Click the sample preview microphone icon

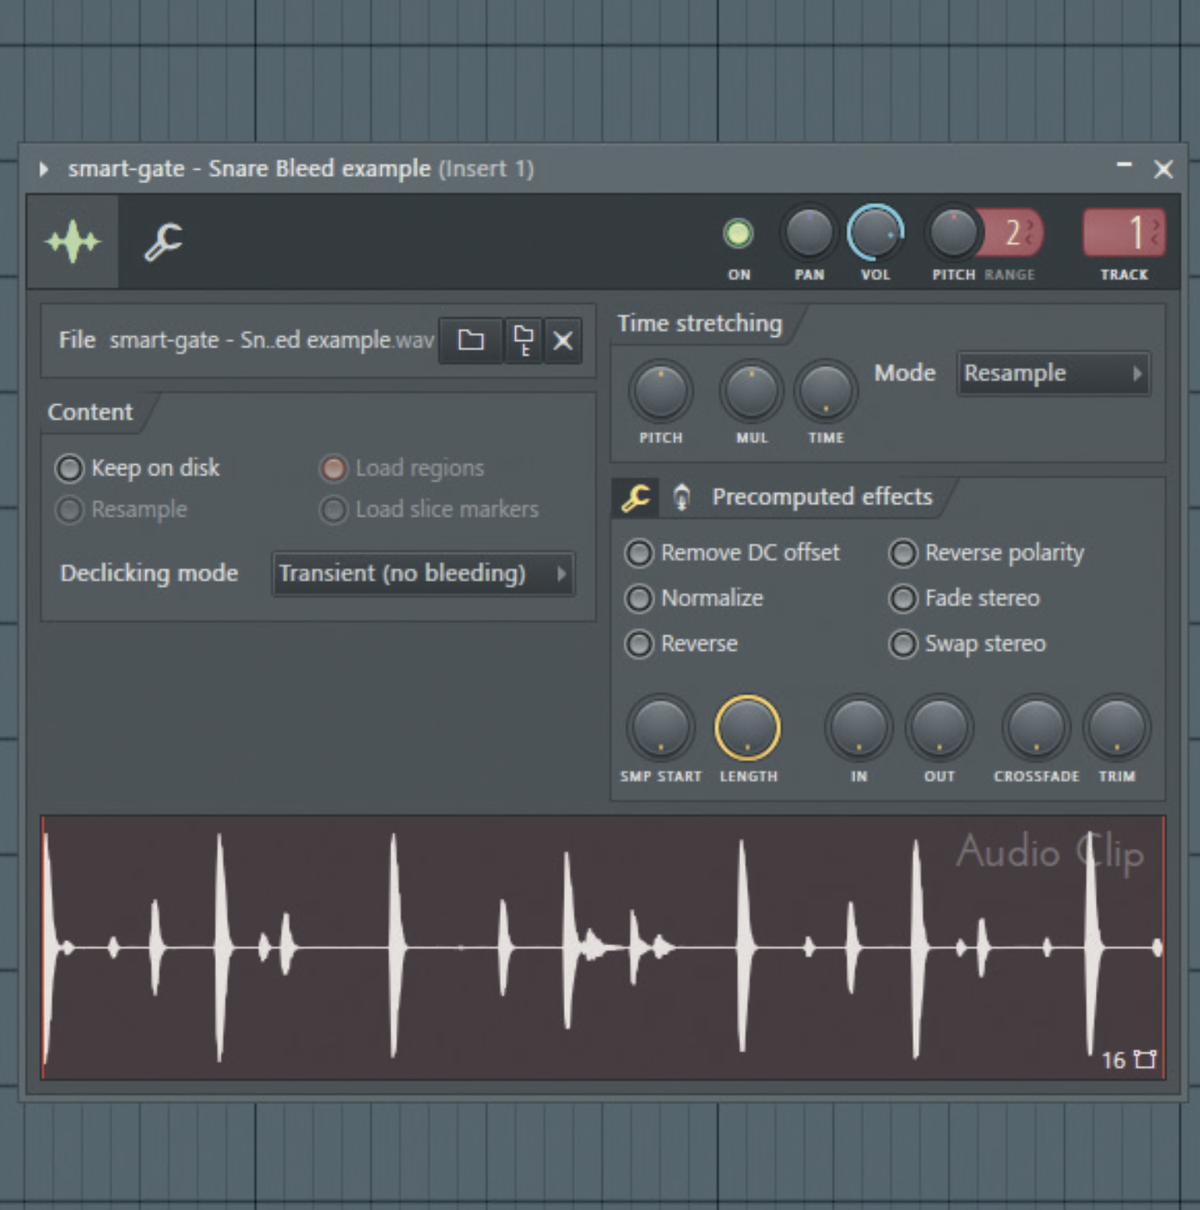[682, 497]
